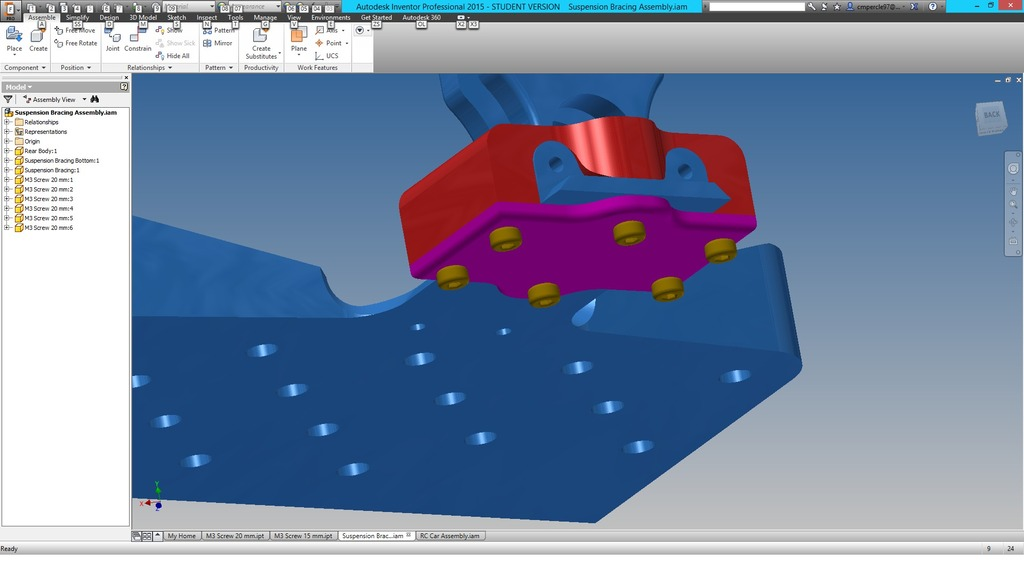1024x576 pixels.
Task: Click the full navigation wheel icon
Action: [1013, 168]
